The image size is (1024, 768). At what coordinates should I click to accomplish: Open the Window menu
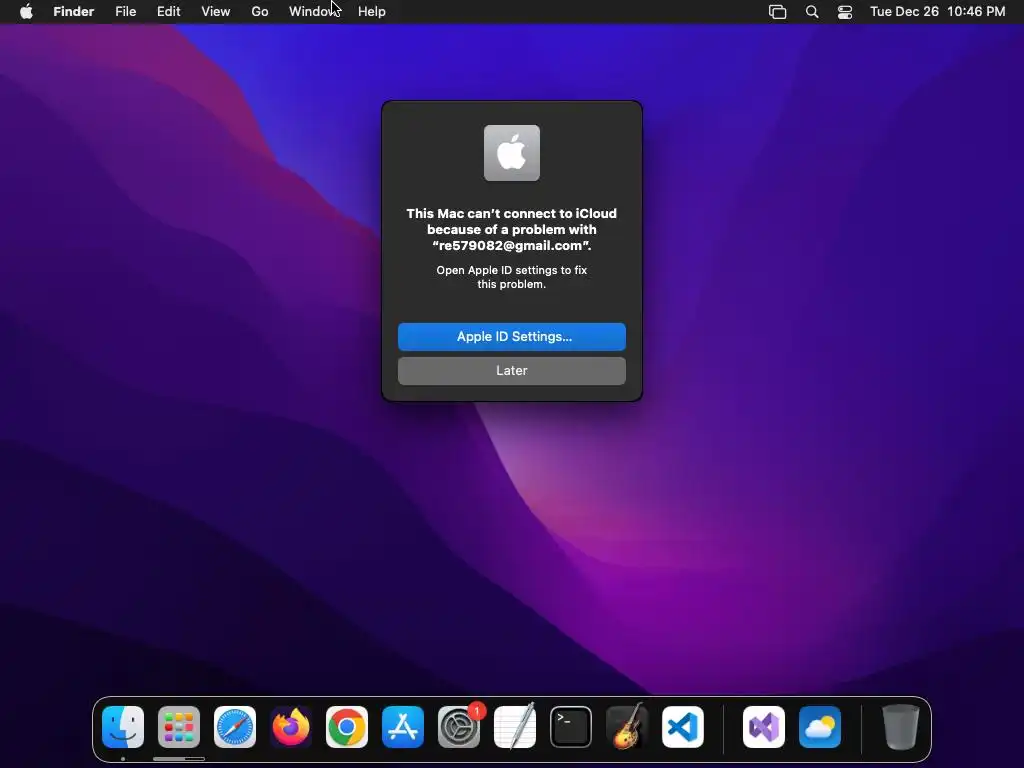314,12
